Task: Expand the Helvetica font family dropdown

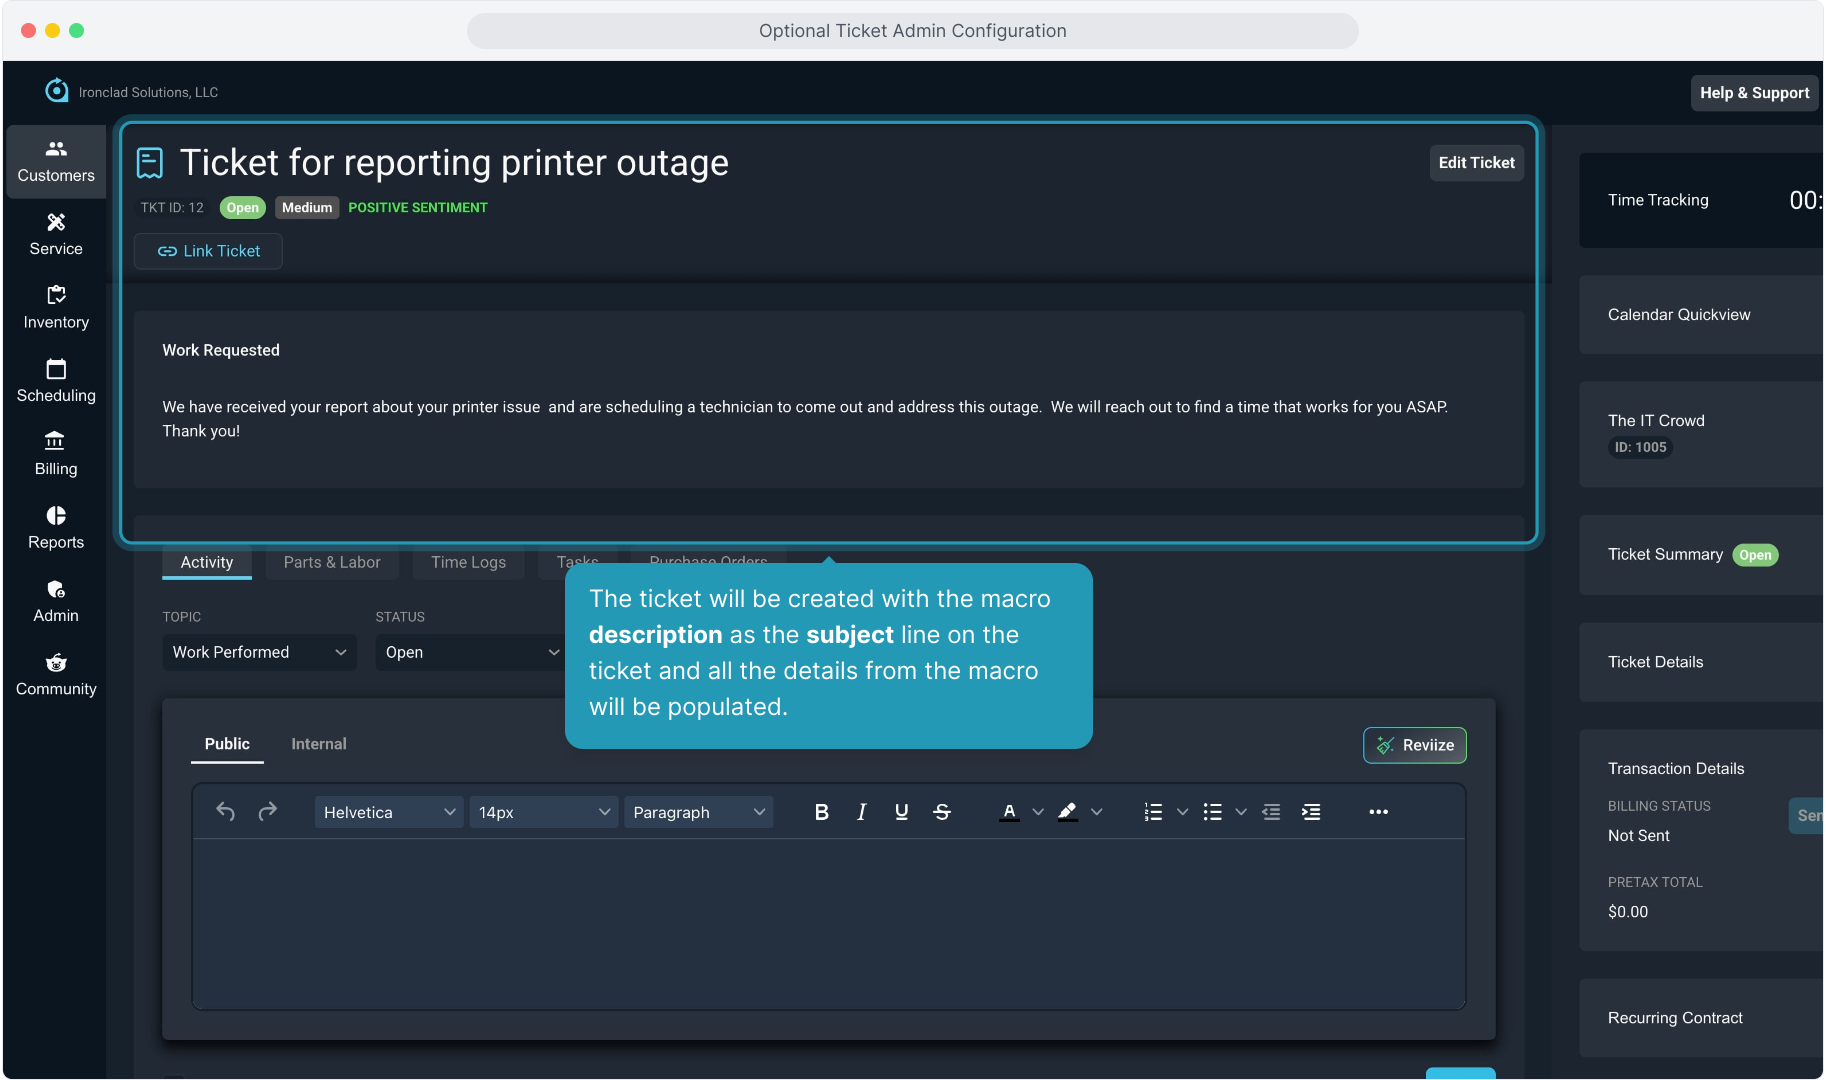Action: (x=388, y=812)
